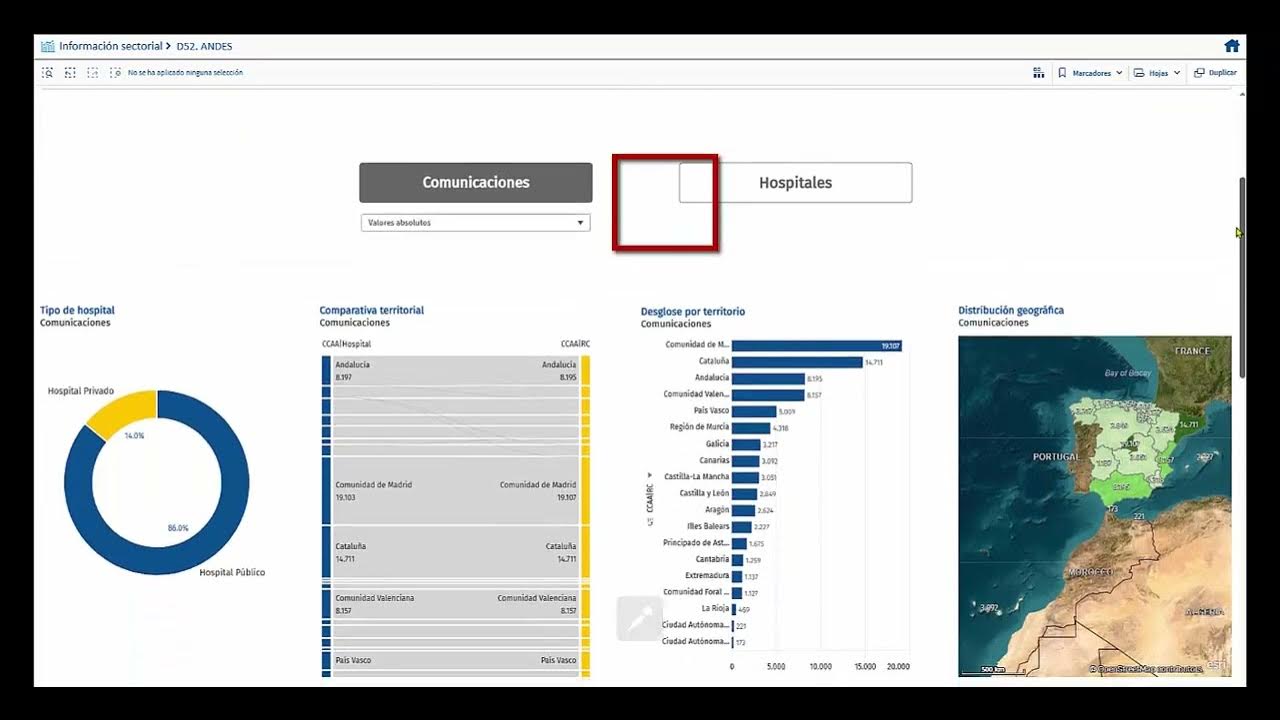Open the Marcadores bookmarks dropdown
This screenshot has width=1280, height=720.
(x=1090, y=73)
